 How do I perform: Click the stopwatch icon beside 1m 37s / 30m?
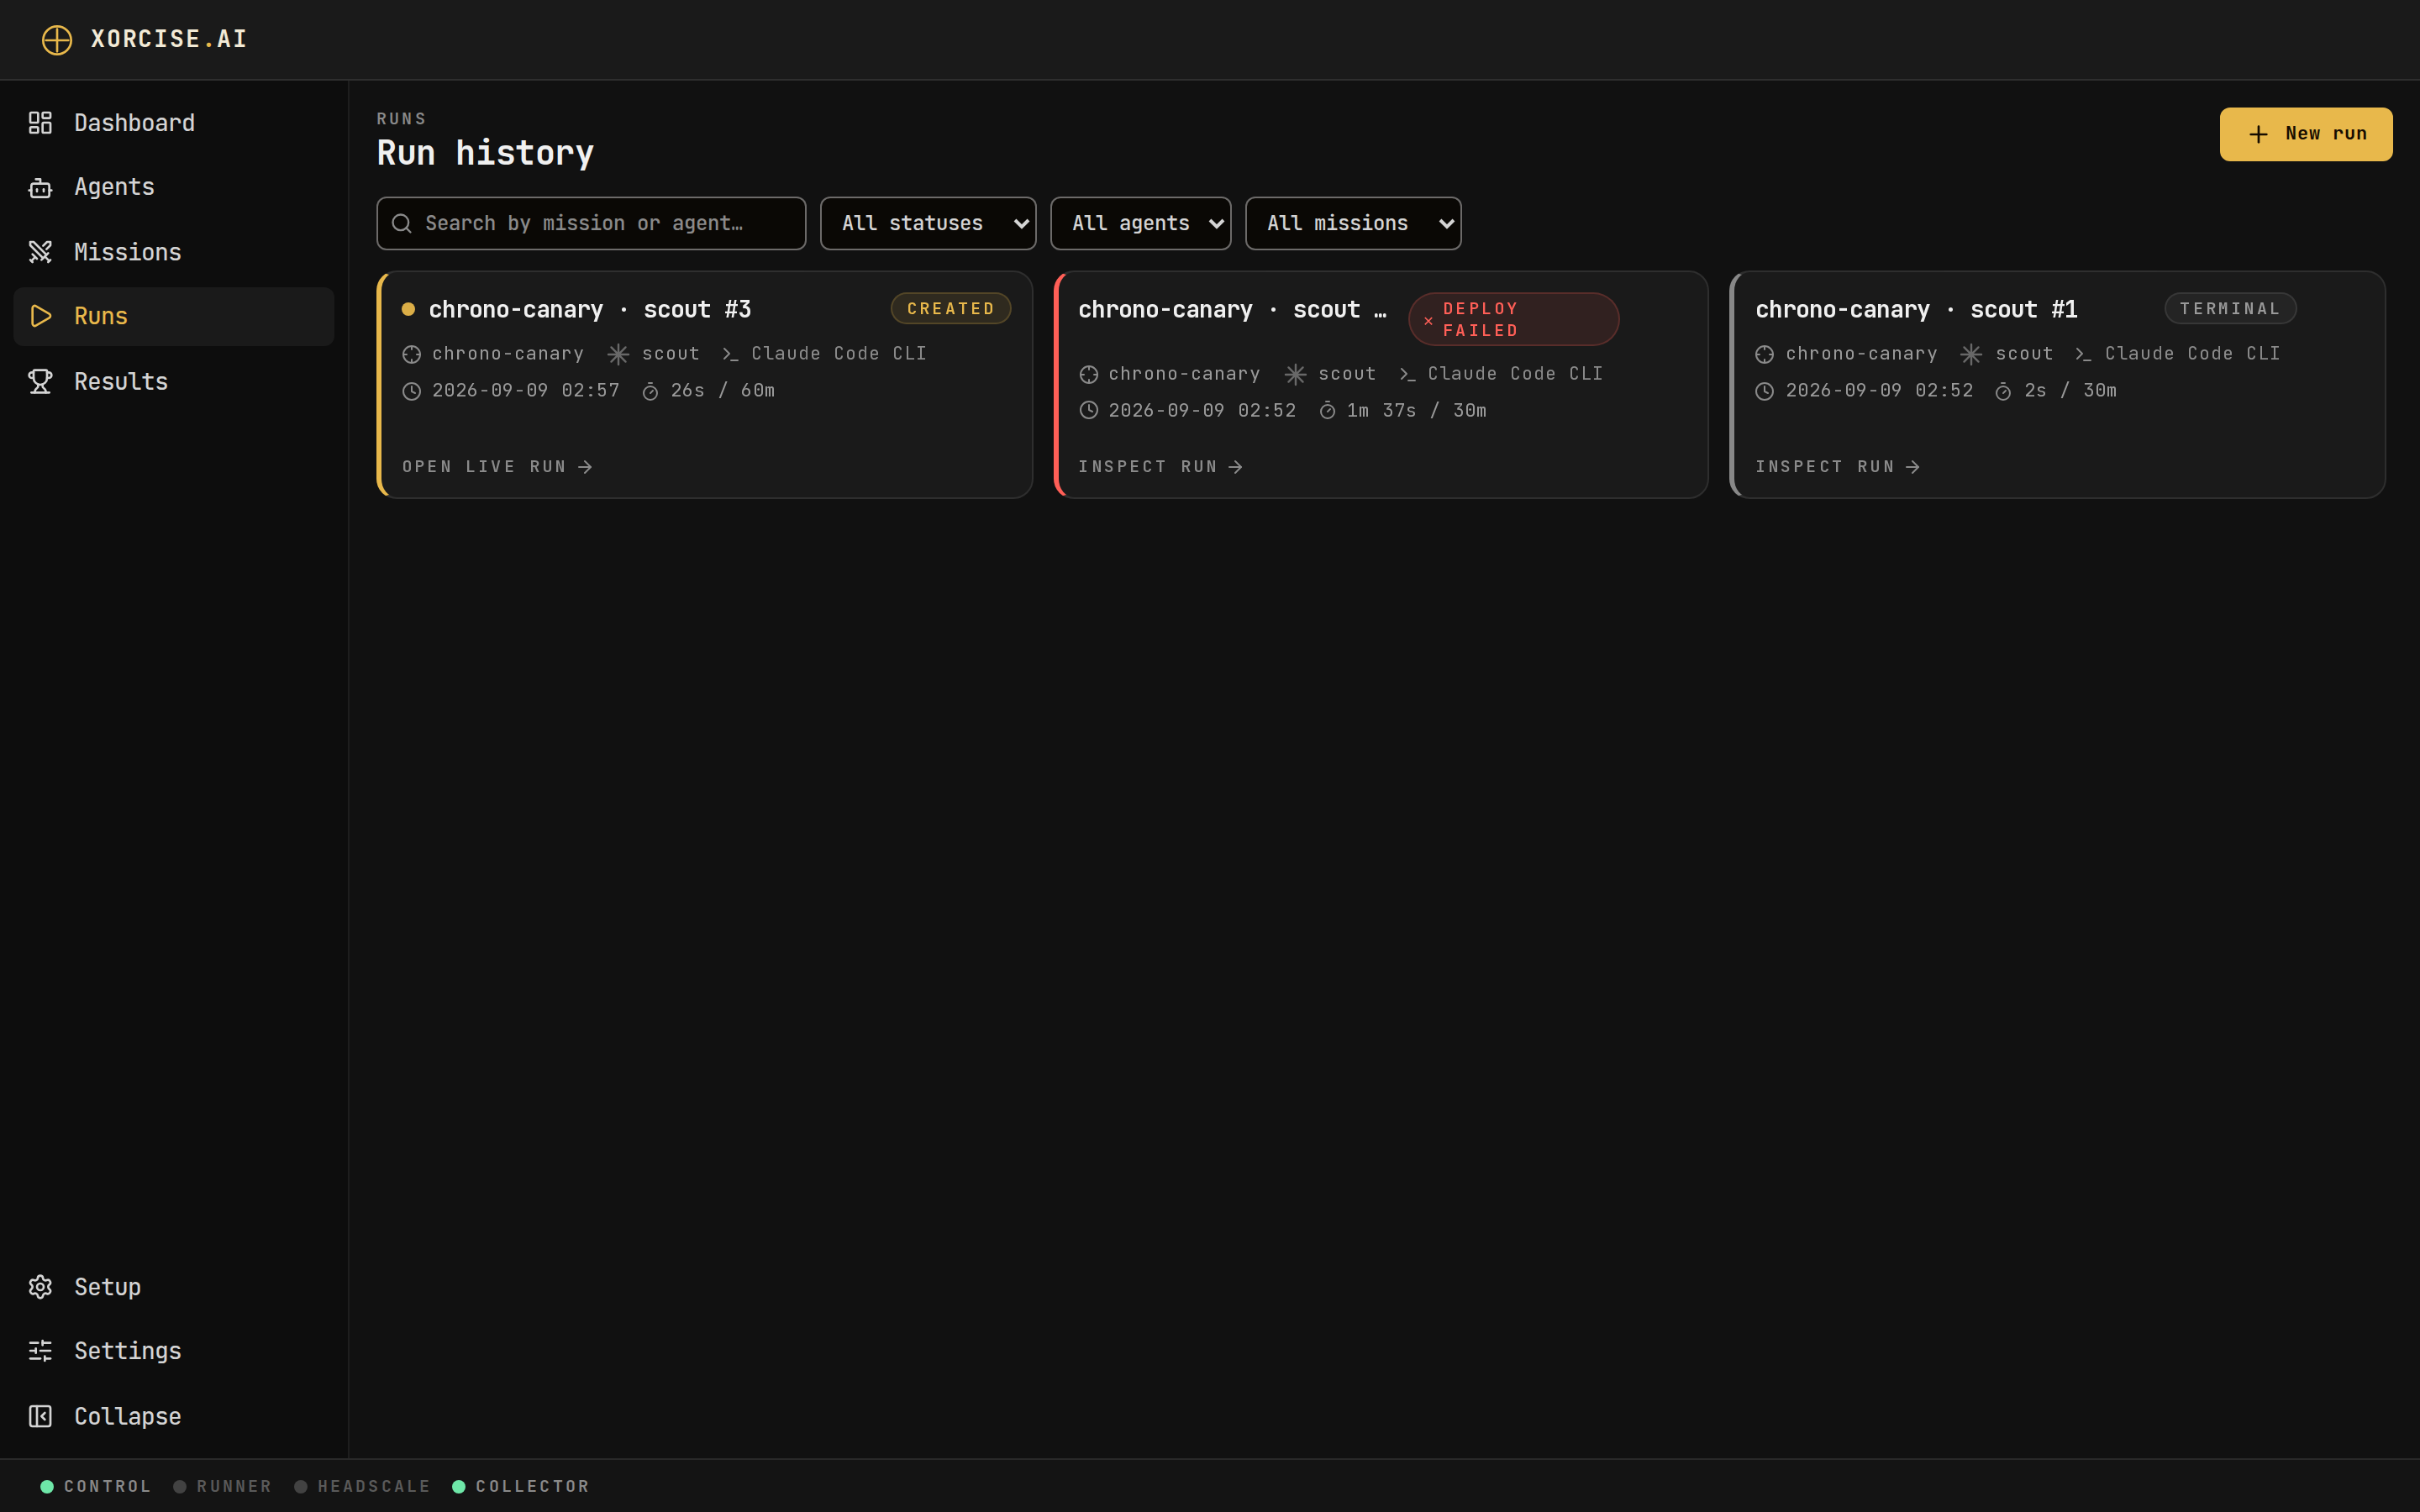pos(1327,411)
